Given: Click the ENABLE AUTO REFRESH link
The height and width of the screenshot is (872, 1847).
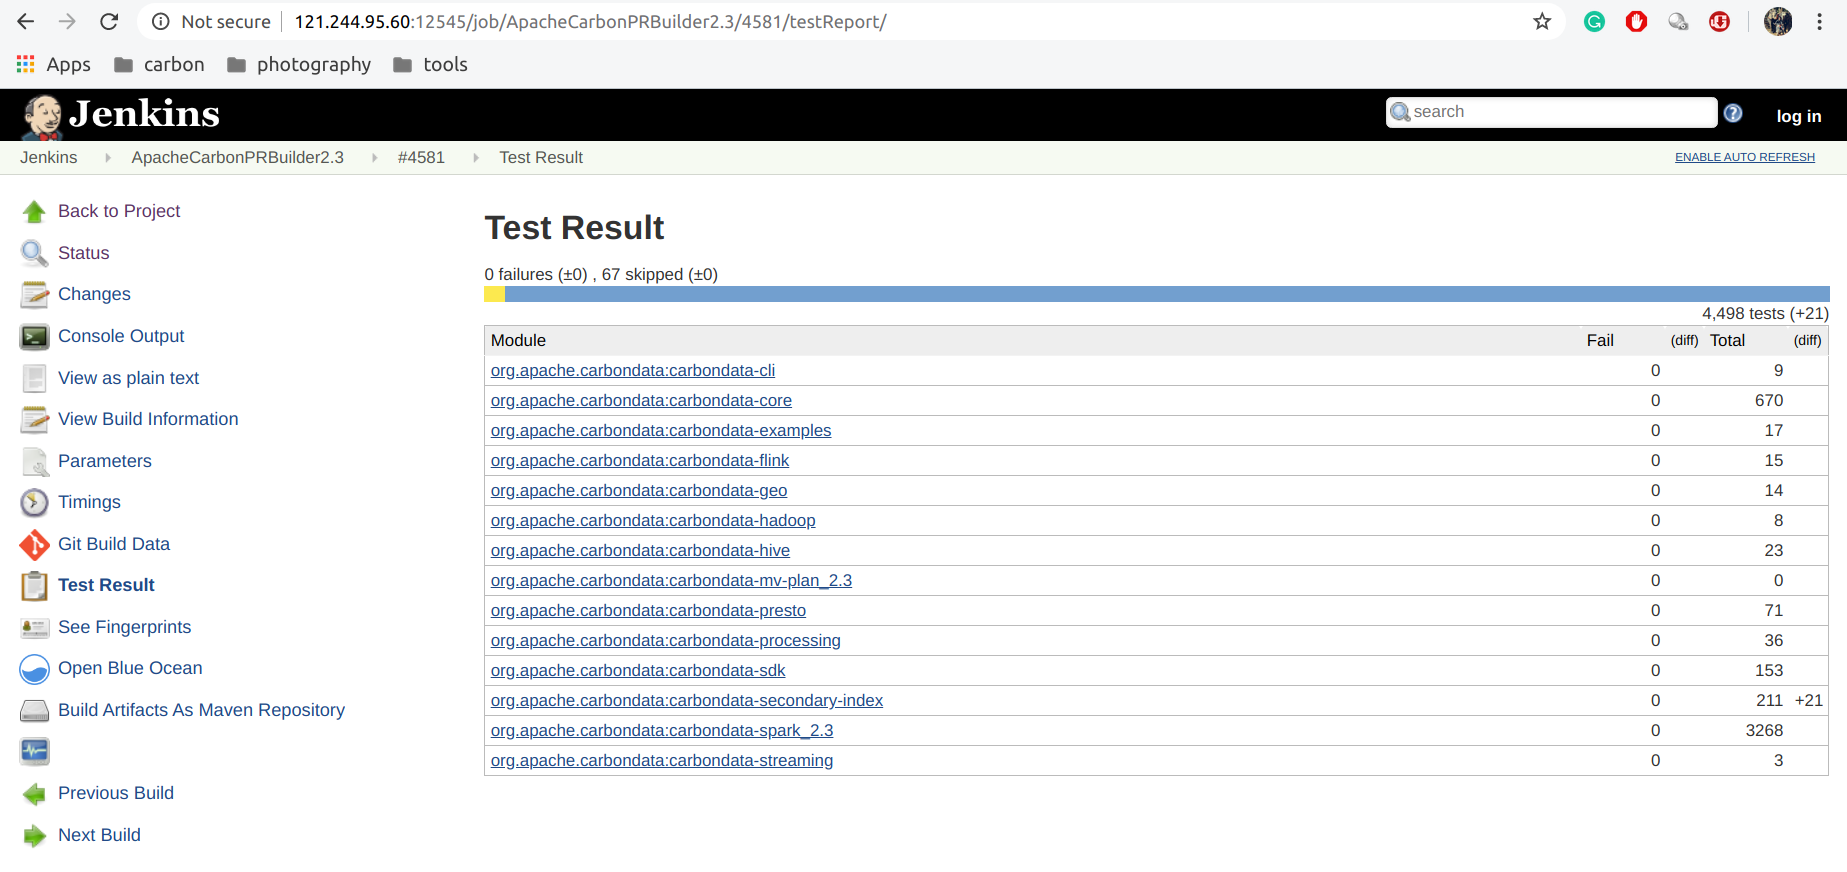Looking at the screenshot, I should pos(1745,157).
